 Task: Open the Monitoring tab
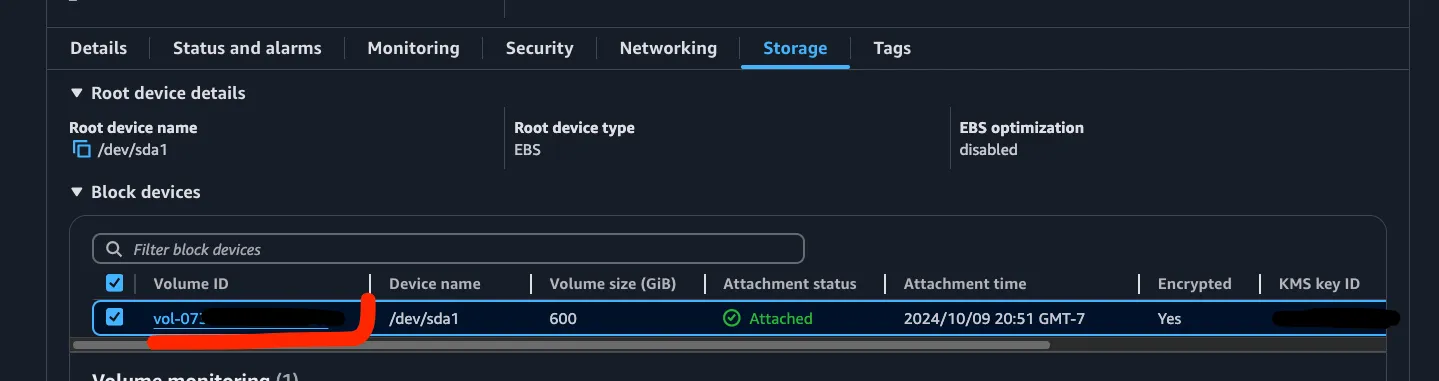click(413, 48)
